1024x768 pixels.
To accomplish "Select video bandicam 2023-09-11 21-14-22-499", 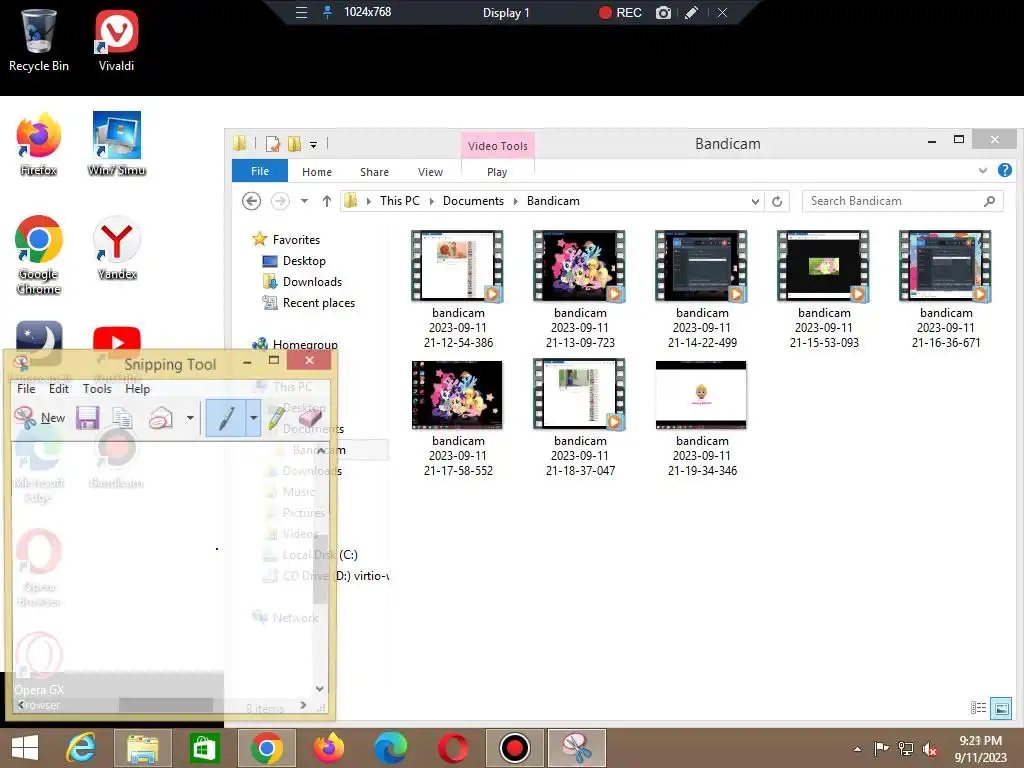I will (702, 290).
